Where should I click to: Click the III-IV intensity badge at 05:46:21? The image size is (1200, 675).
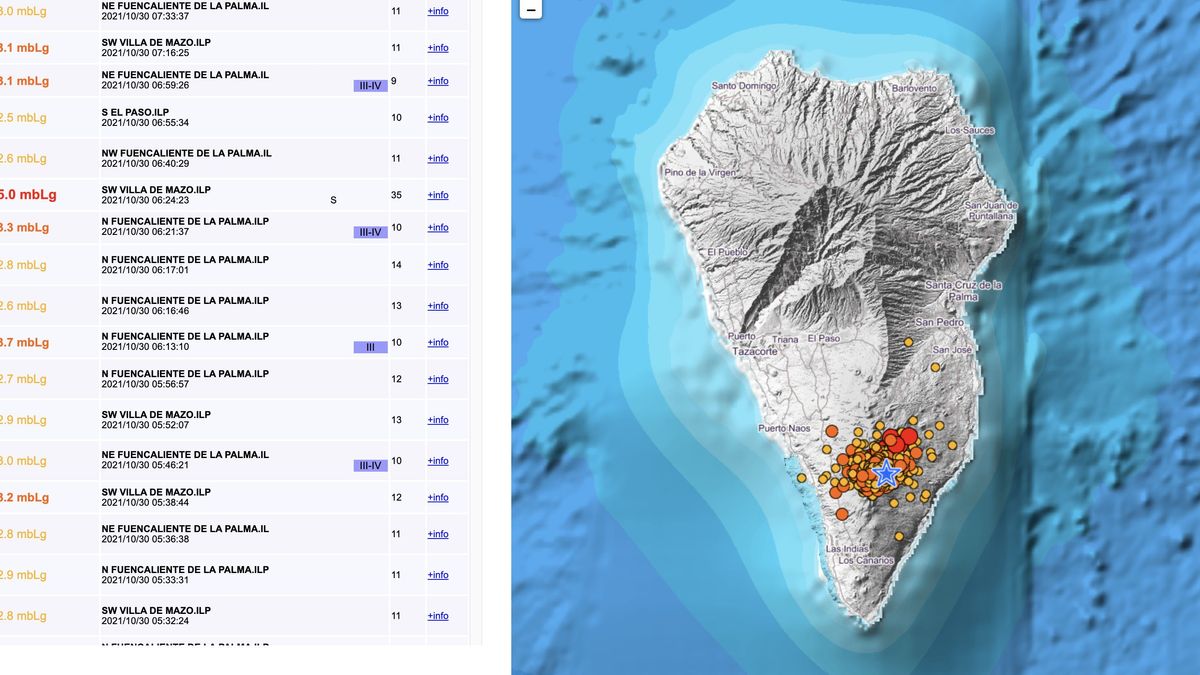pyautogui.click(x=370, y=466)
